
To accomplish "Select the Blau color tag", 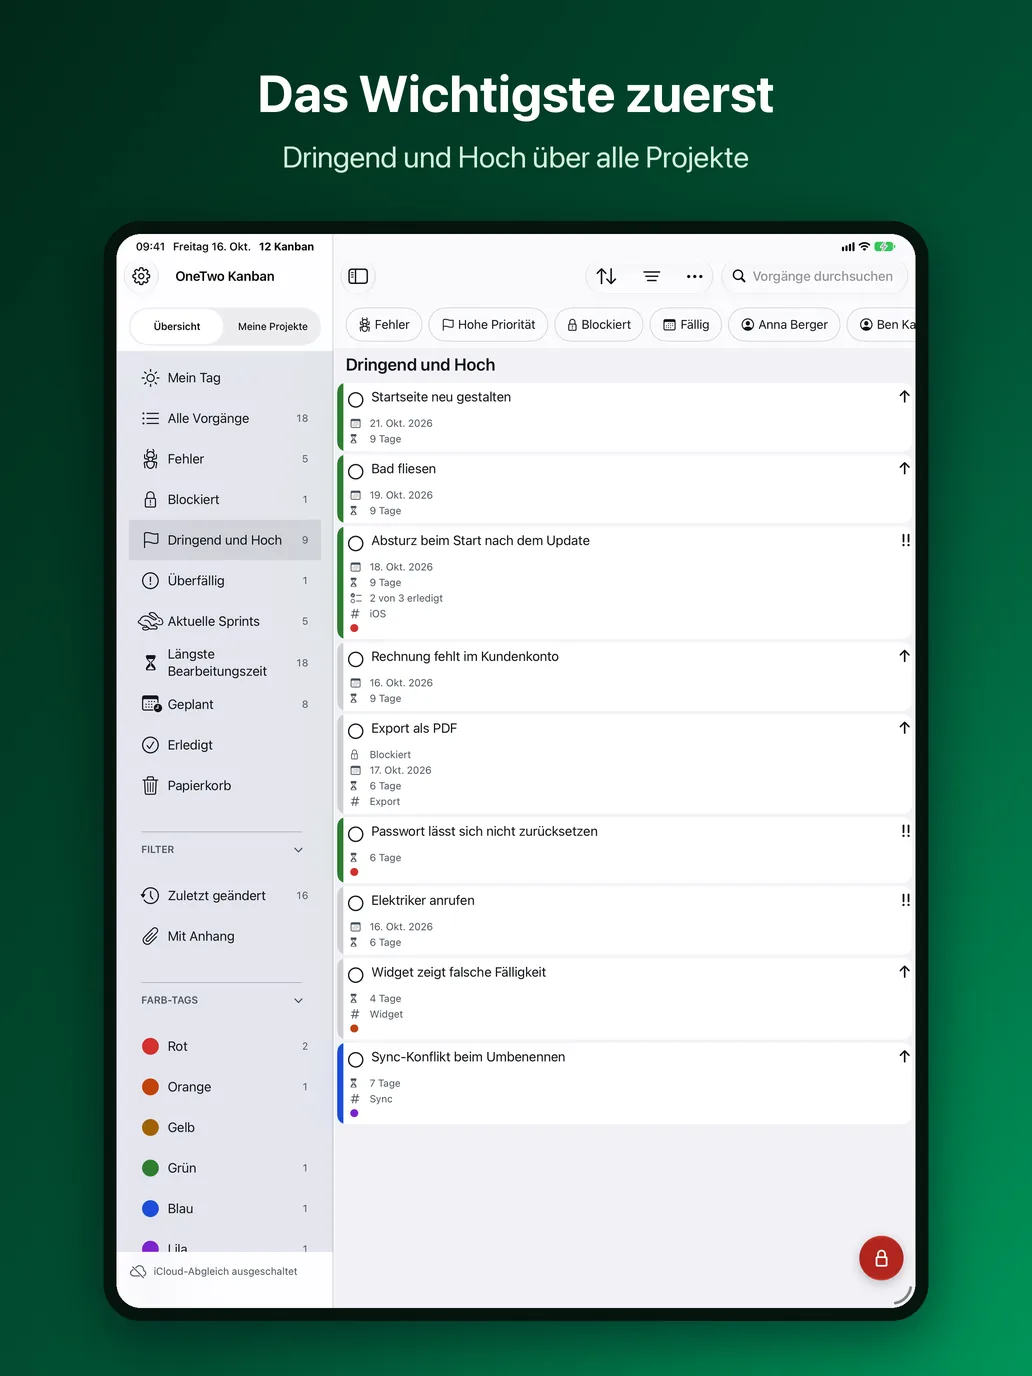I will click(225, 1208).
